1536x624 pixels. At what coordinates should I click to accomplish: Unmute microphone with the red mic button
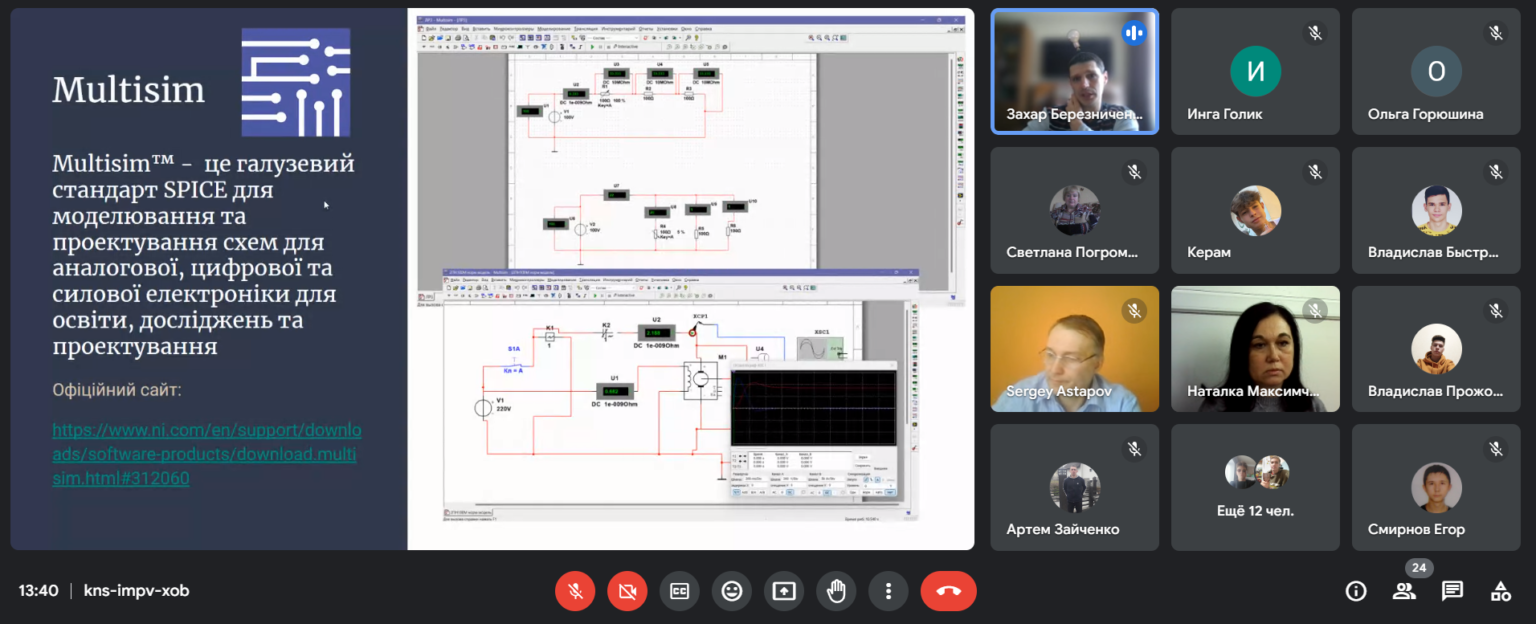click(x=575, y=591)
